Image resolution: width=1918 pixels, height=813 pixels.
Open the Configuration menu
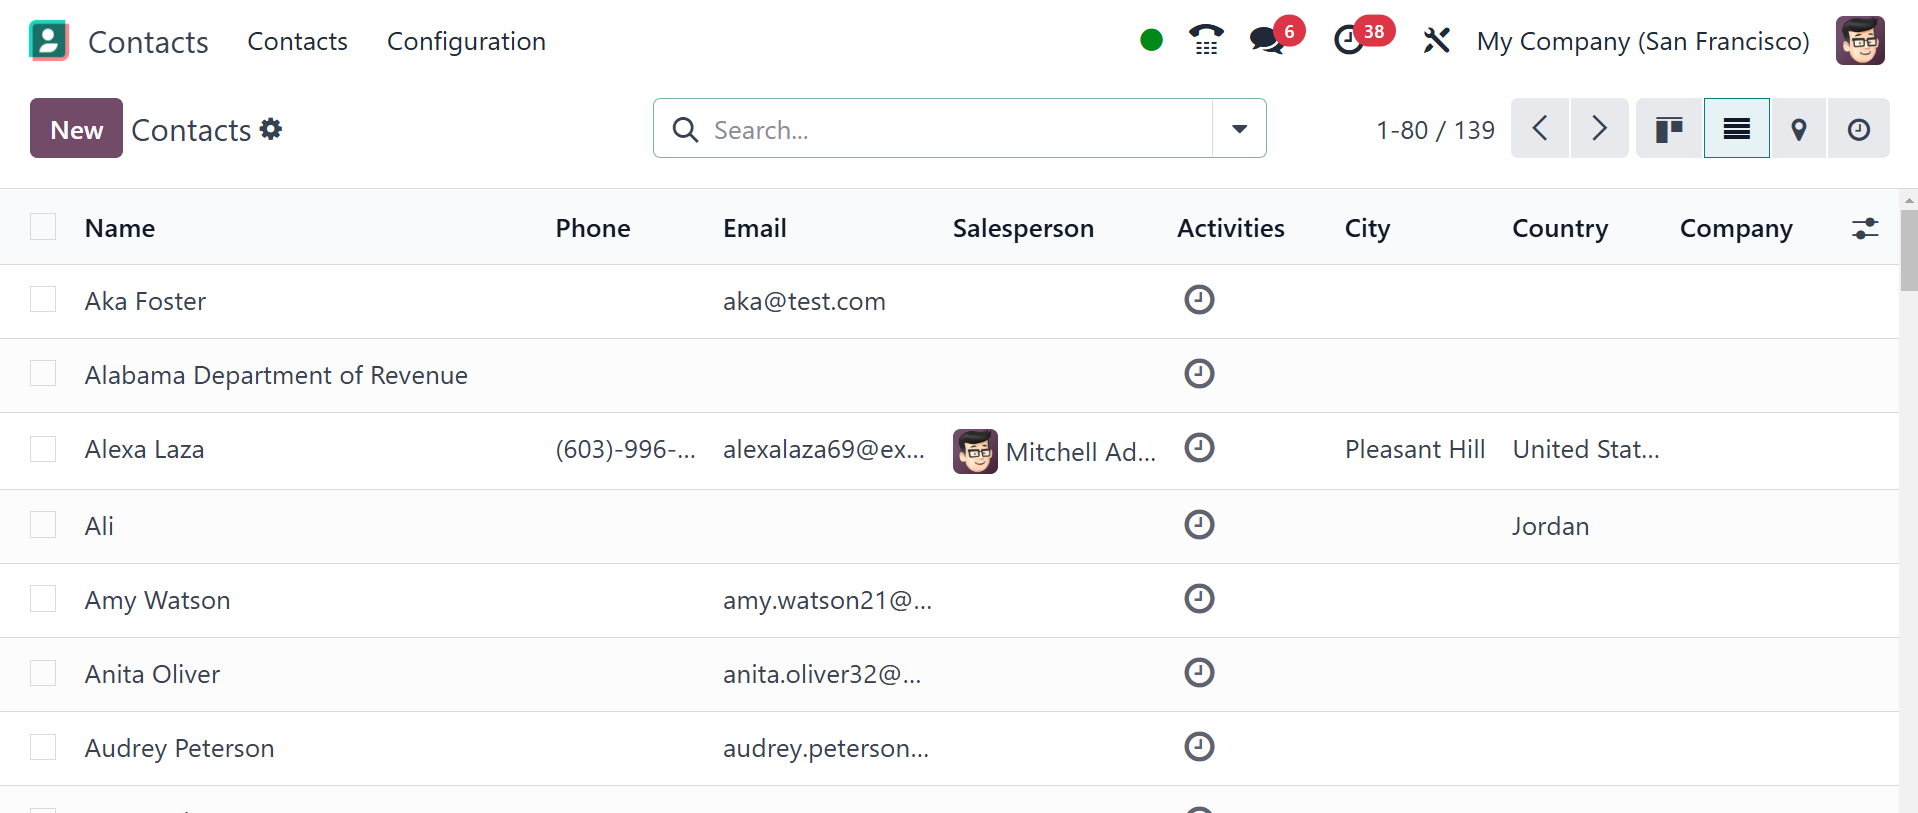466,41
